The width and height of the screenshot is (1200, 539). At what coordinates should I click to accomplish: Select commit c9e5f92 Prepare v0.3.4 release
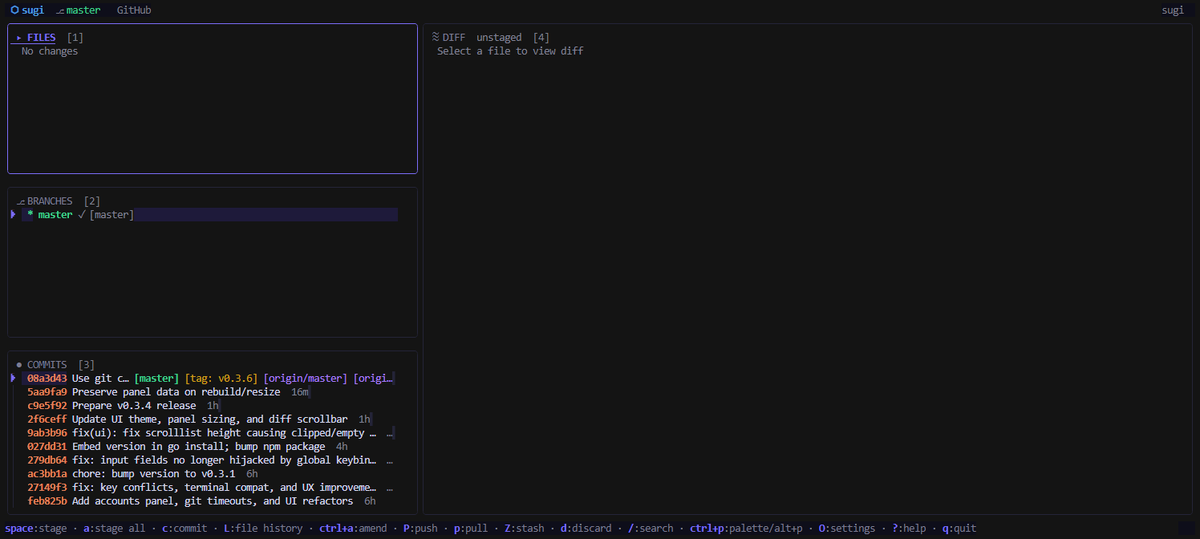pyautogui.click(x=208, y=406)
